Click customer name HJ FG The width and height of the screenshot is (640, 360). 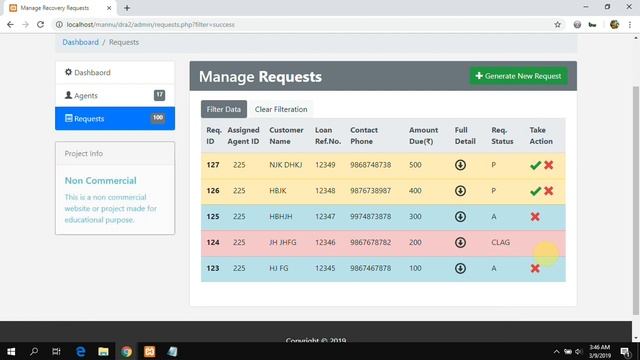[x=278, y=268]
